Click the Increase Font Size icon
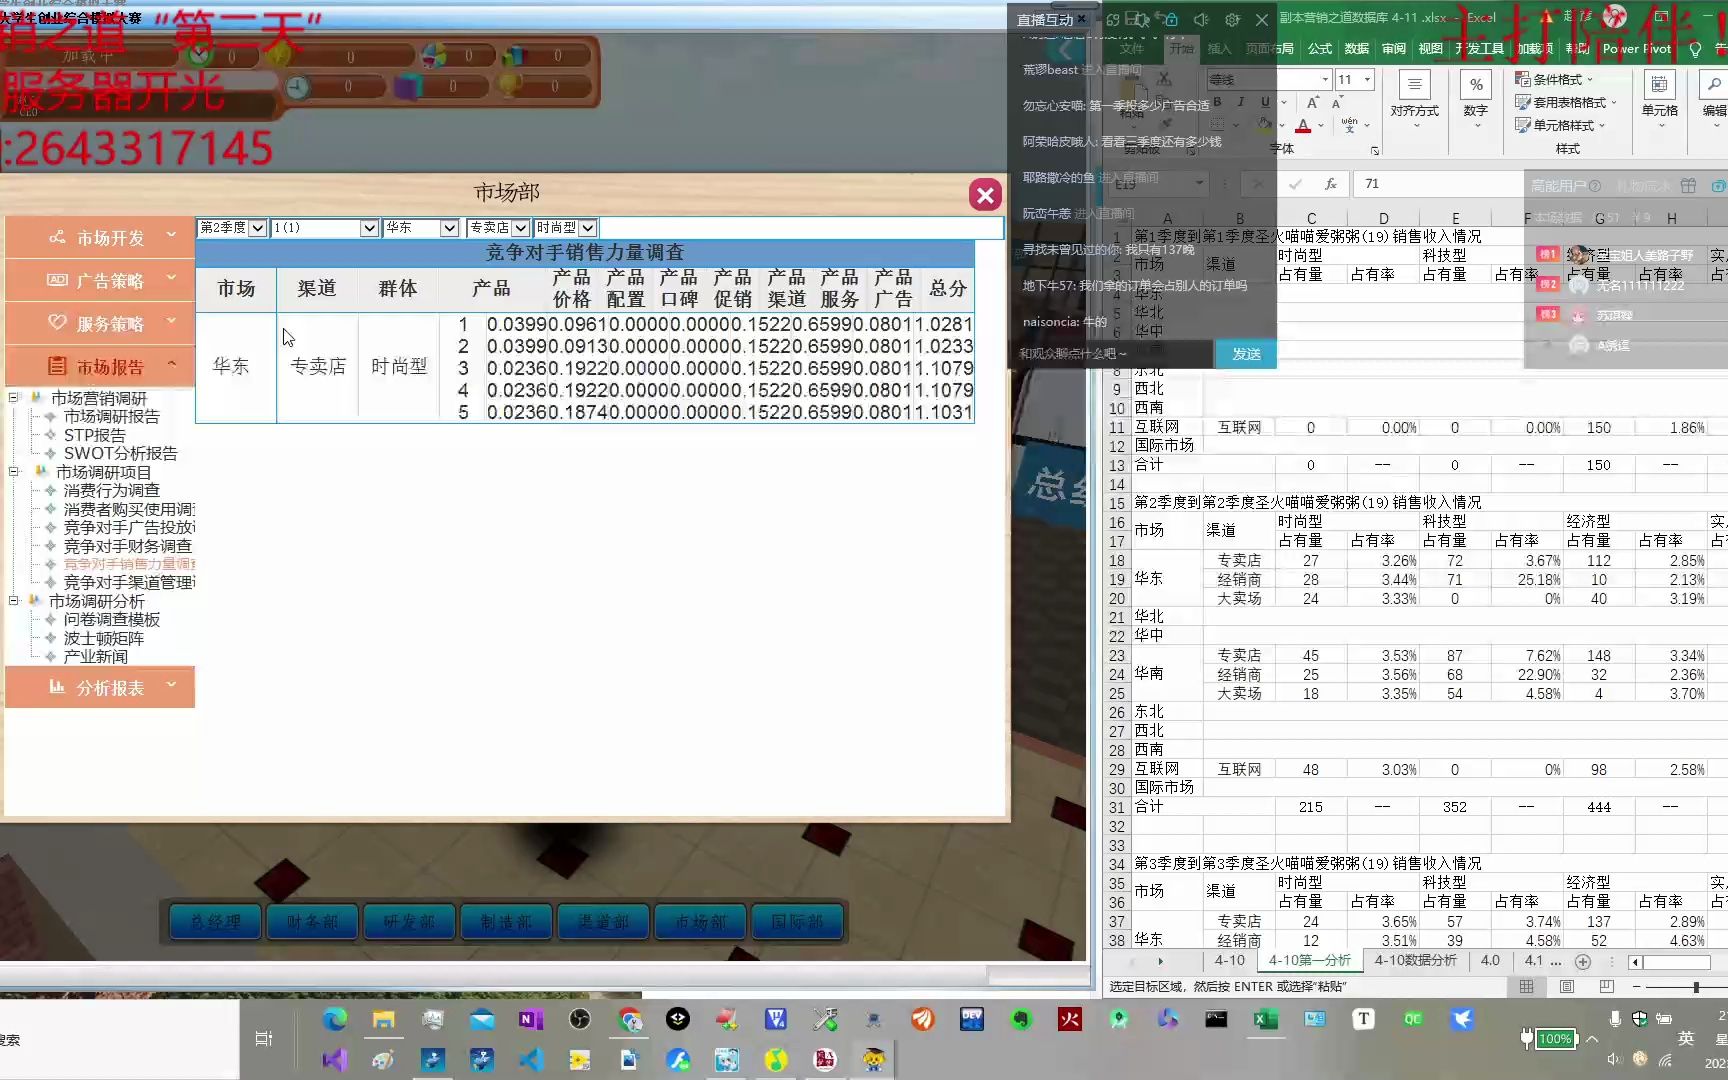This screenshot has width=1728, height=1080. [1313, 103]
